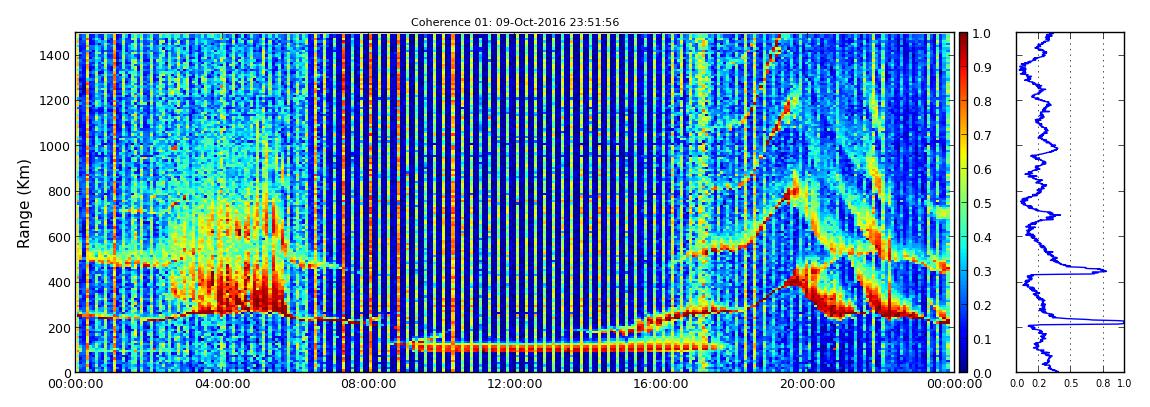Click the 800 range tick label
Viewport: 1150px width, 407px height.
click(x=57, y=191)
